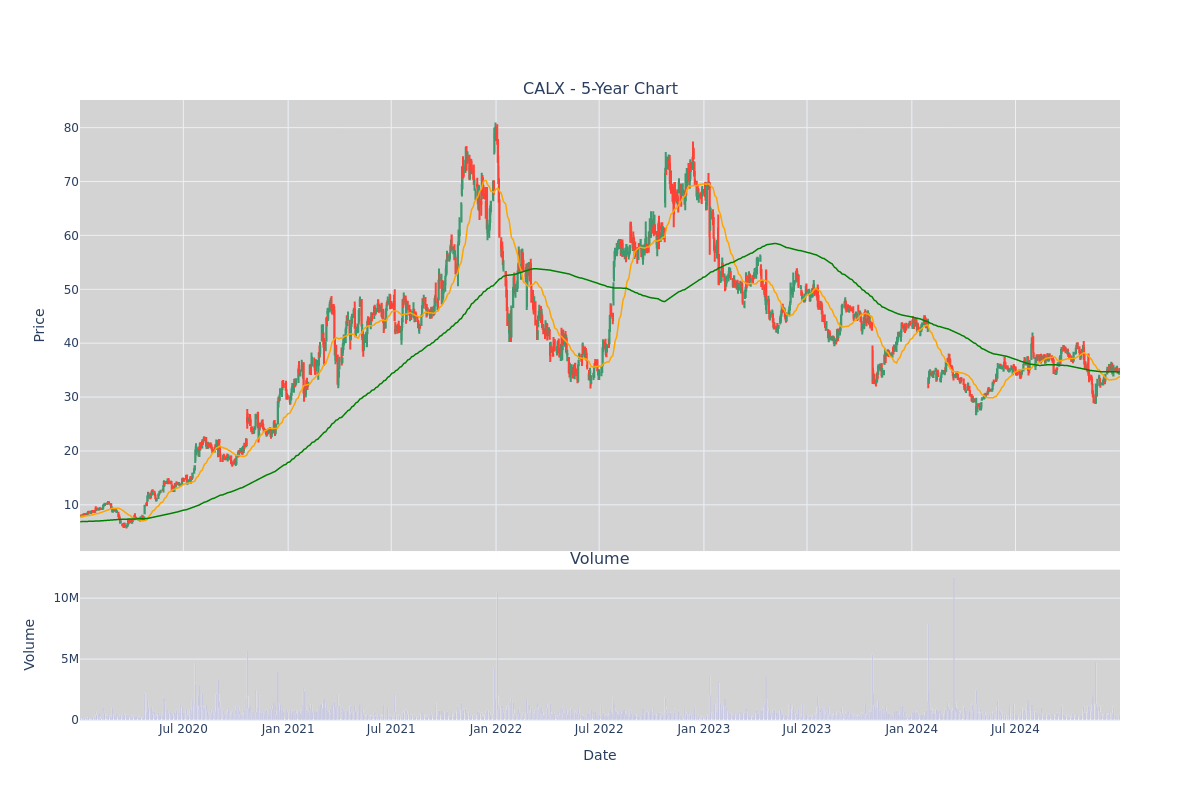Image resolution: width=1200 pixels, height=800 pixels.
Task: Click the 80 price tick label
Action: [71, 128]
